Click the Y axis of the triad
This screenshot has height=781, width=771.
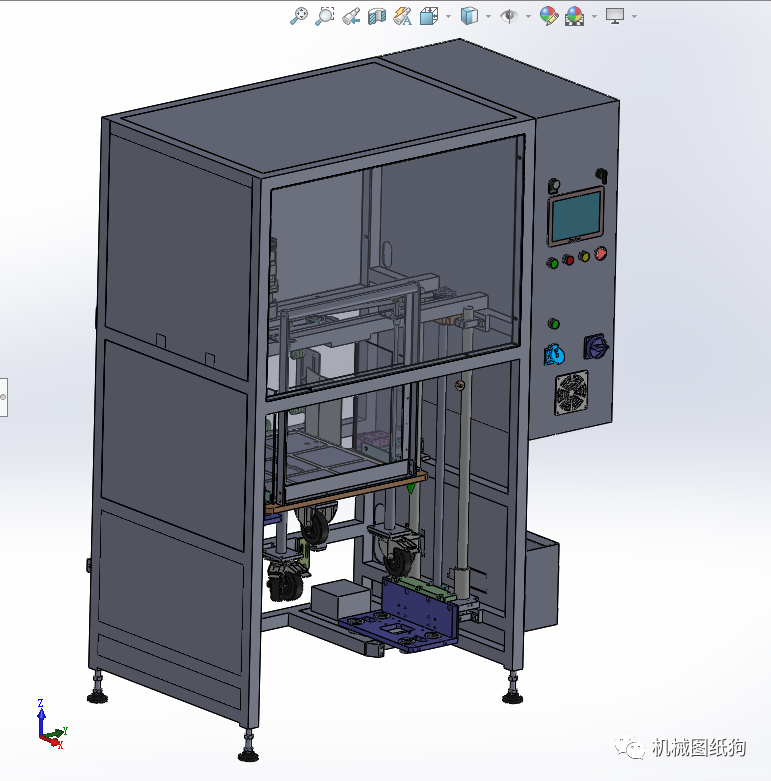pos(56,733)
